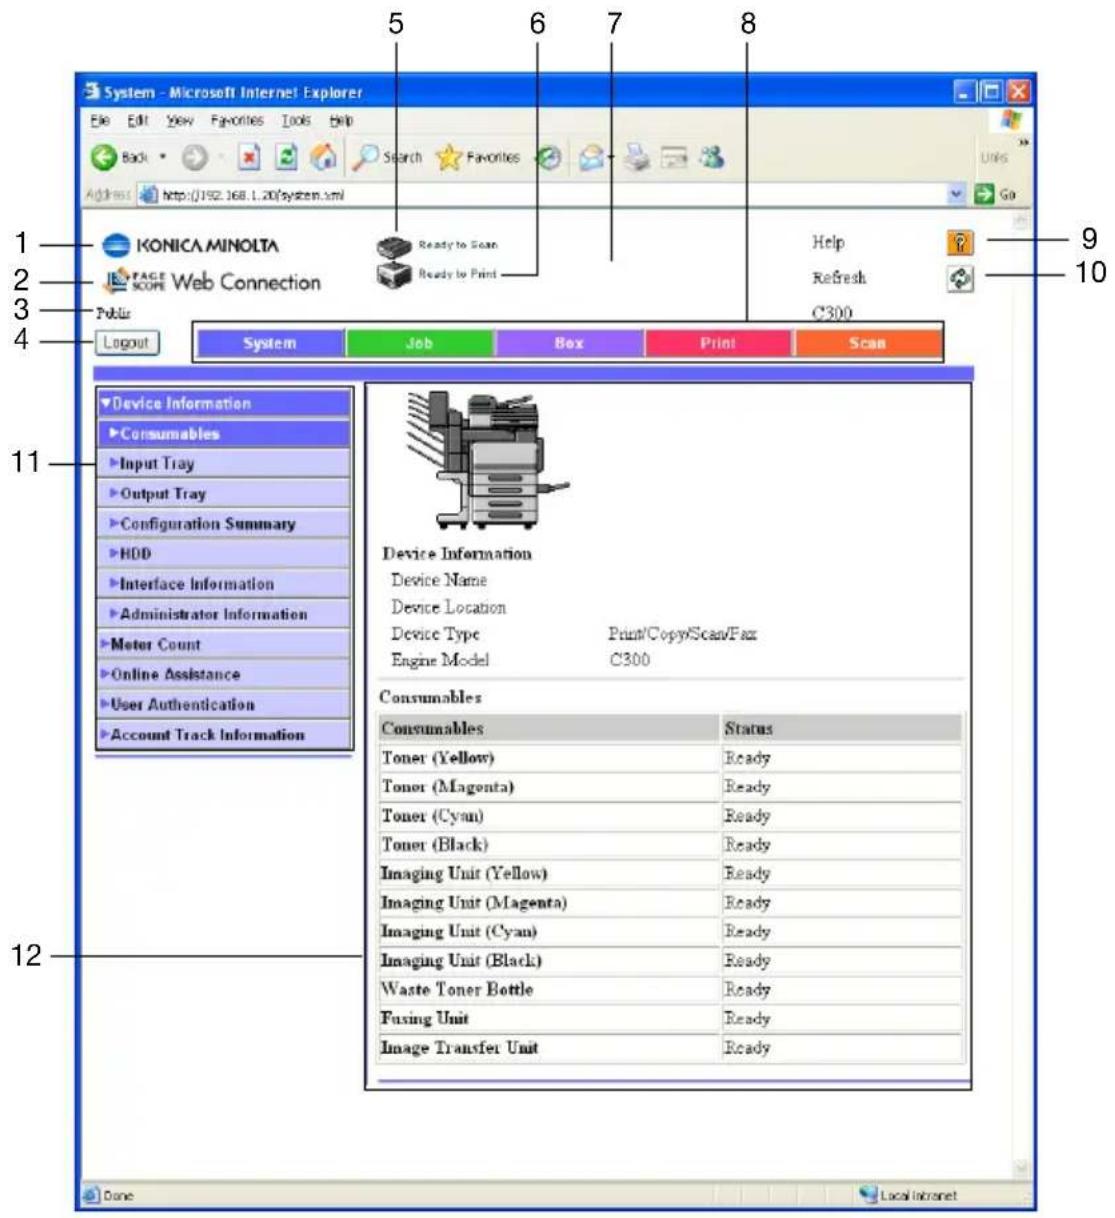Select Consumables submenu item
Screen dimensions: 1115x1218
pos(224,434)
